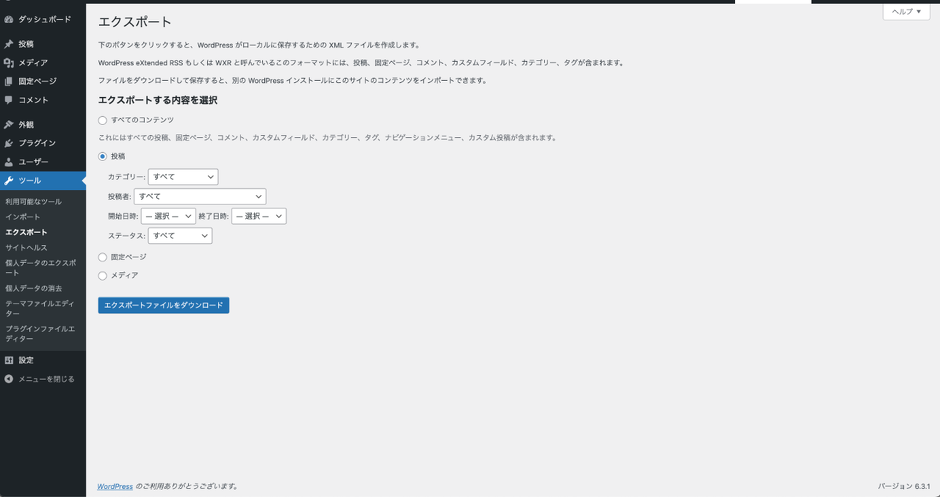Click the WordPress footer link
This screenshot has height=497, width=940.
115,486
